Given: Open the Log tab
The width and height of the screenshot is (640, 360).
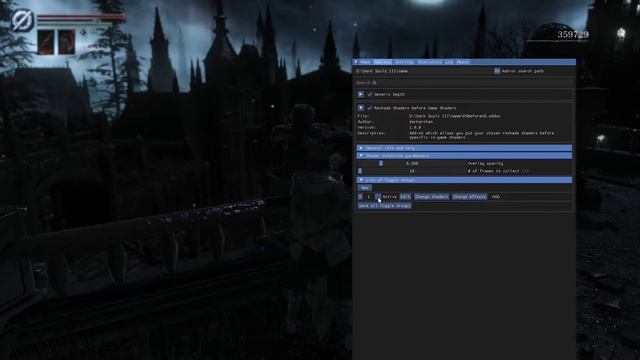Looking at the screenshot, I should click(449, 62).
